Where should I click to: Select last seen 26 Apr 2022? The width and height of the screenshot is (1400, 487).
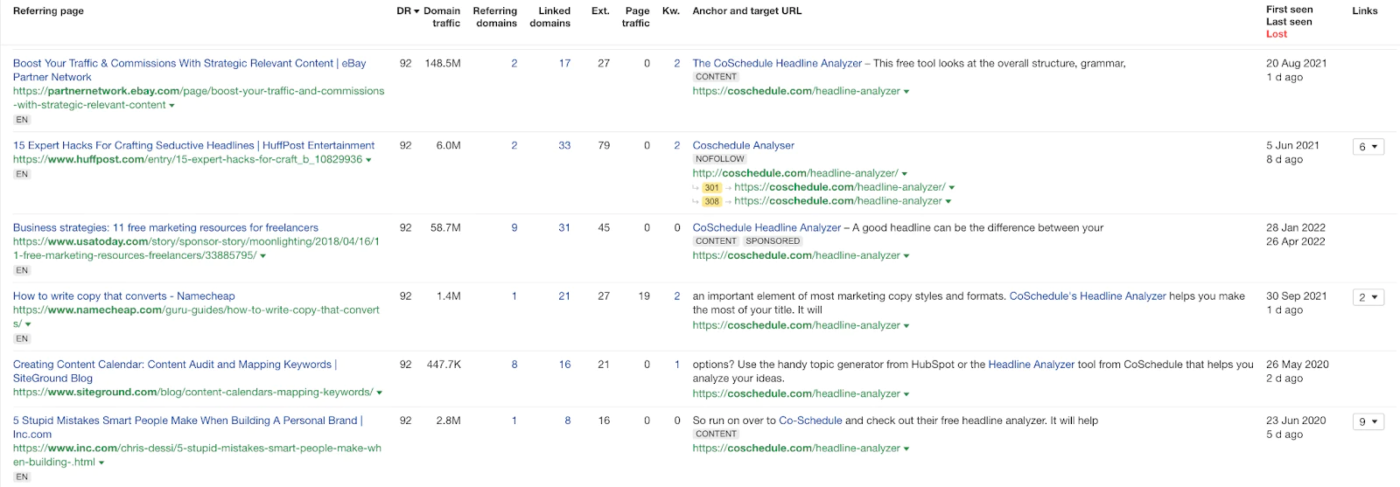1296,242
